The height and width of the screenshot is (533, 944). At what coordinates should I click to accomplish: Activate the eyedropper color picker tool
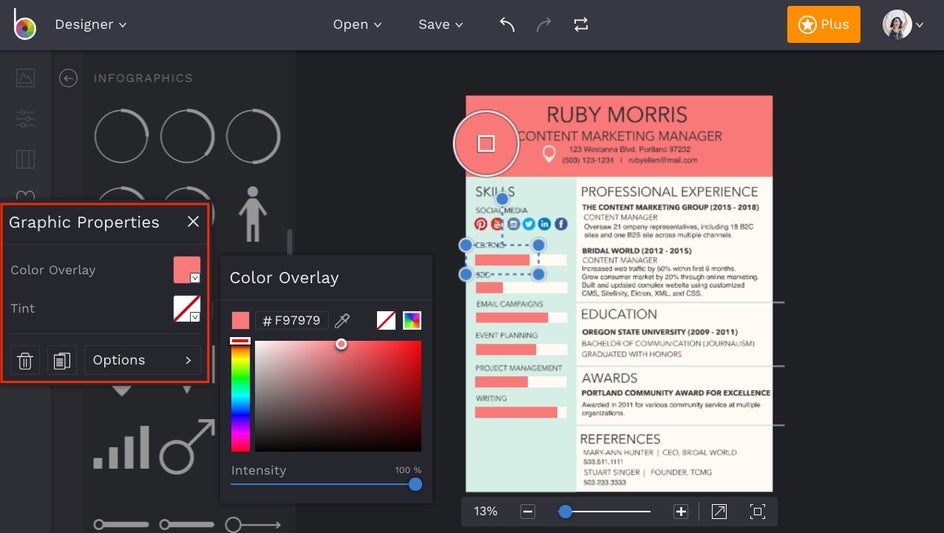[342, 320]
